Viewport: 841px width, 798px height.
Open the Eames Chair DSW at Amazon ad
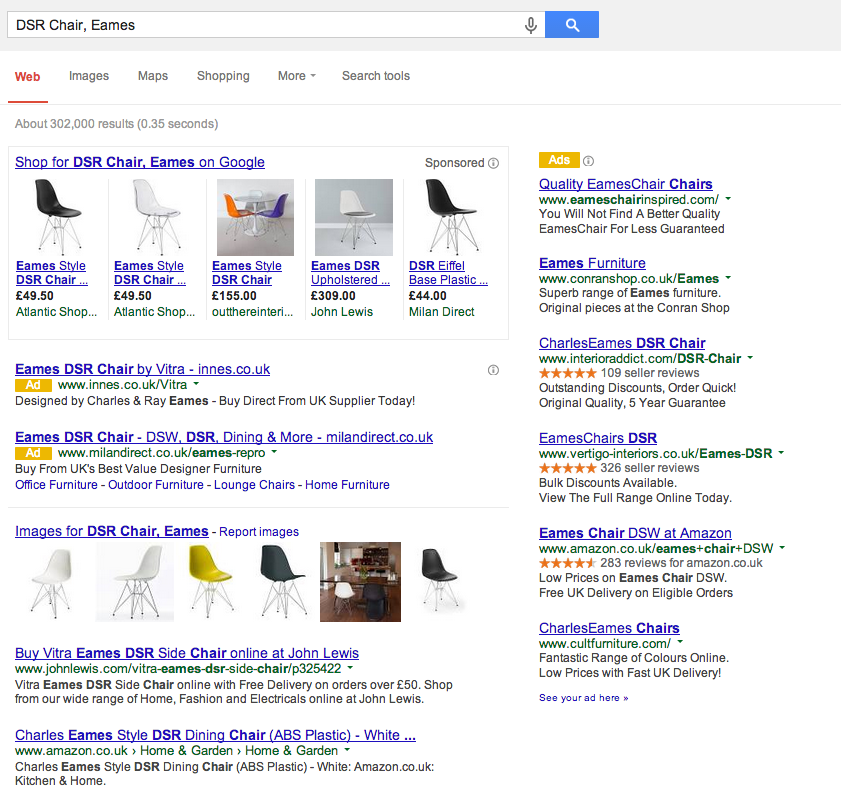click(x=635, y=534)
